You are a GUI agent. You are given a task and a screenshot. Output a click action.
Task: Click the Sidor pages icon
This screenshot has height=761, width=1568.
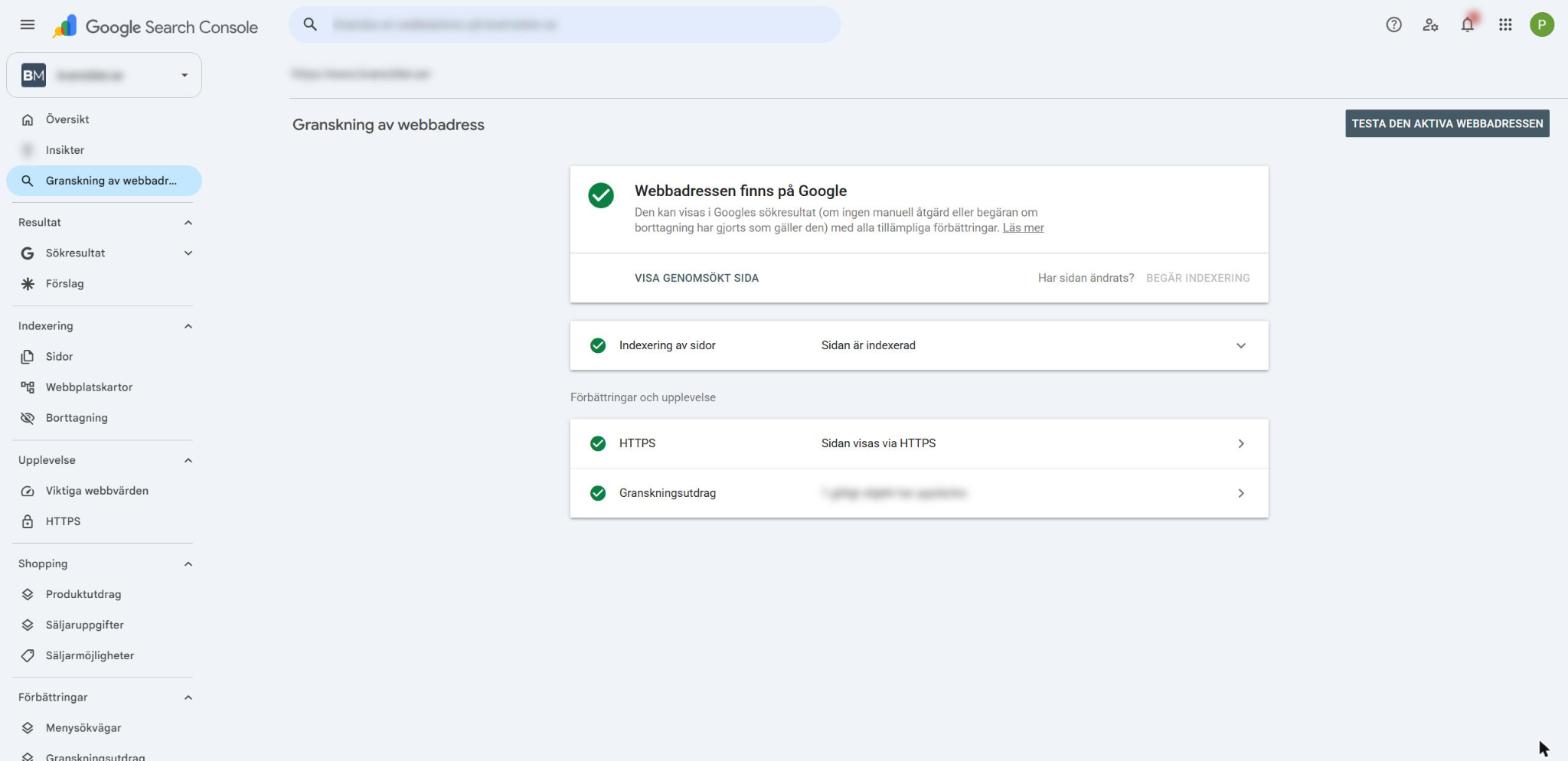tap(27, 357)
